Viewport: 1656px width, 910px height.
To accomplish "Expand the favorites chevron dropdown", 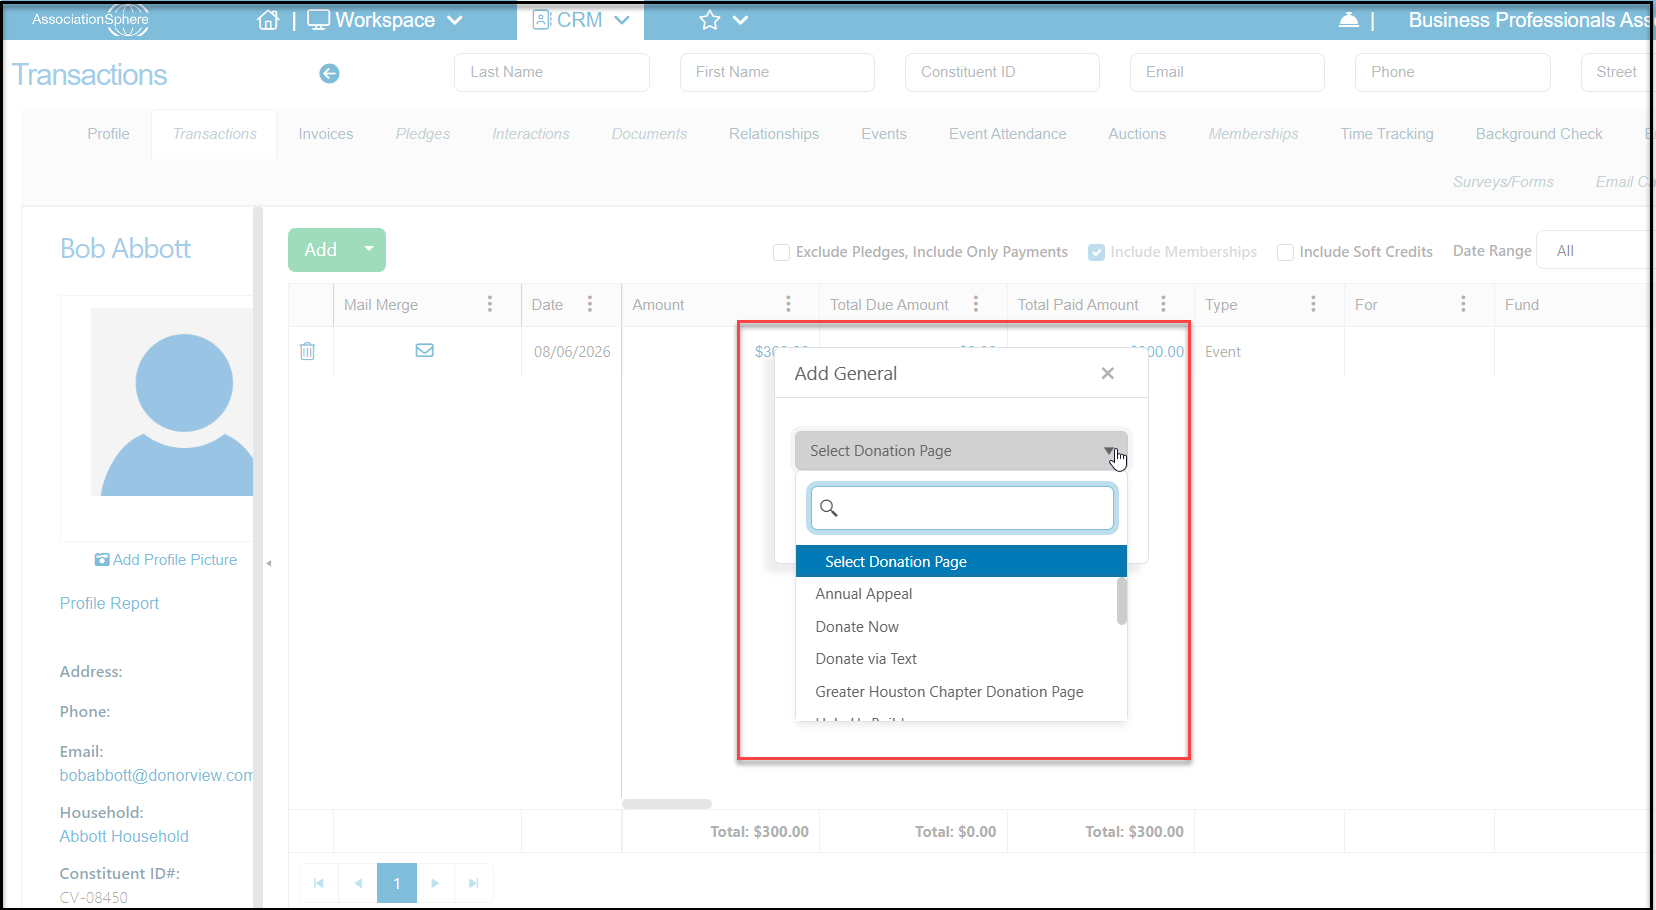I will (740, 20).
